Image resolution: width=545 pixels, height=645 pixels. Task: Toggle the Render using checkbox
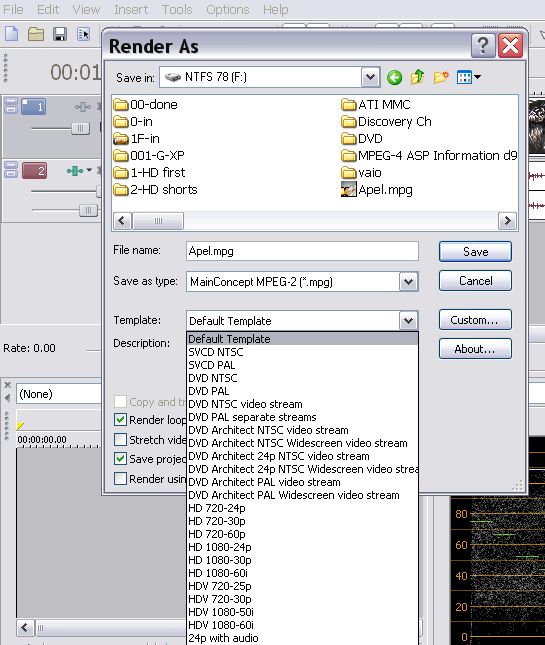click(120, 478)
